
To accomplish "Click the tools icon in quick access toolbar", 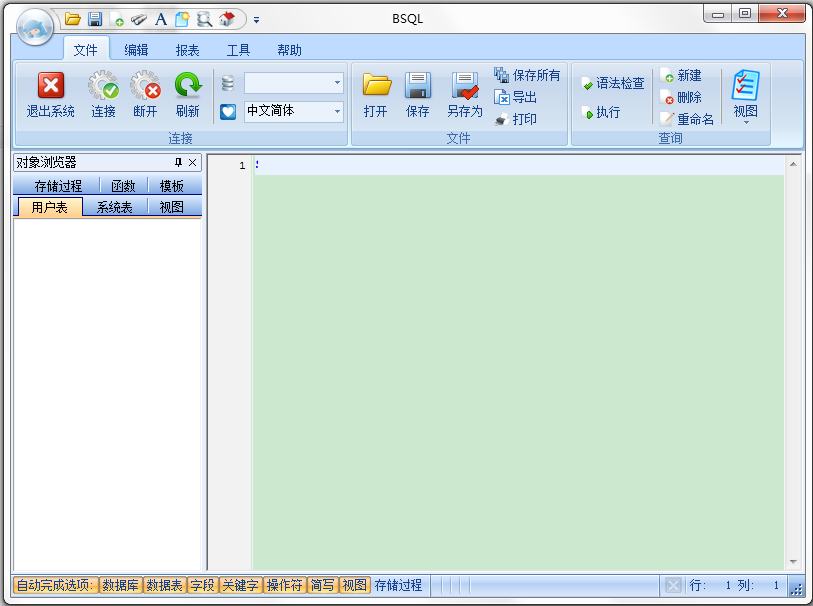I will [138, 20].
